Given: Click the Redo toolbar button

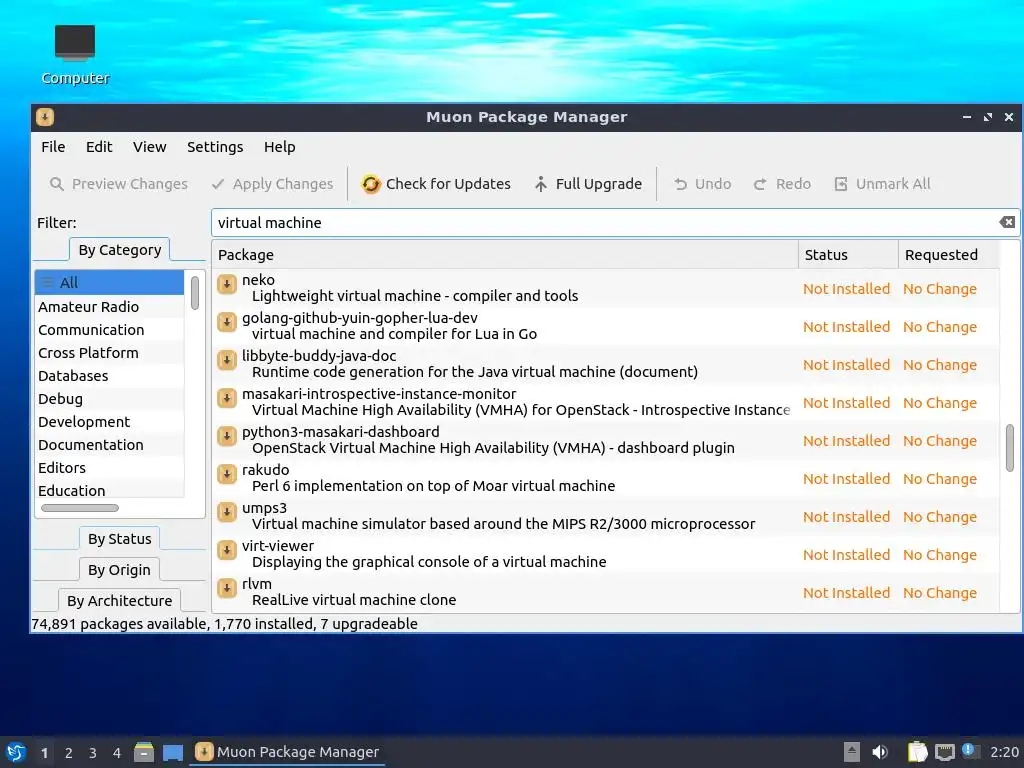Looking at the screenshot, I should pyautogui.click(x=782, y=184).
